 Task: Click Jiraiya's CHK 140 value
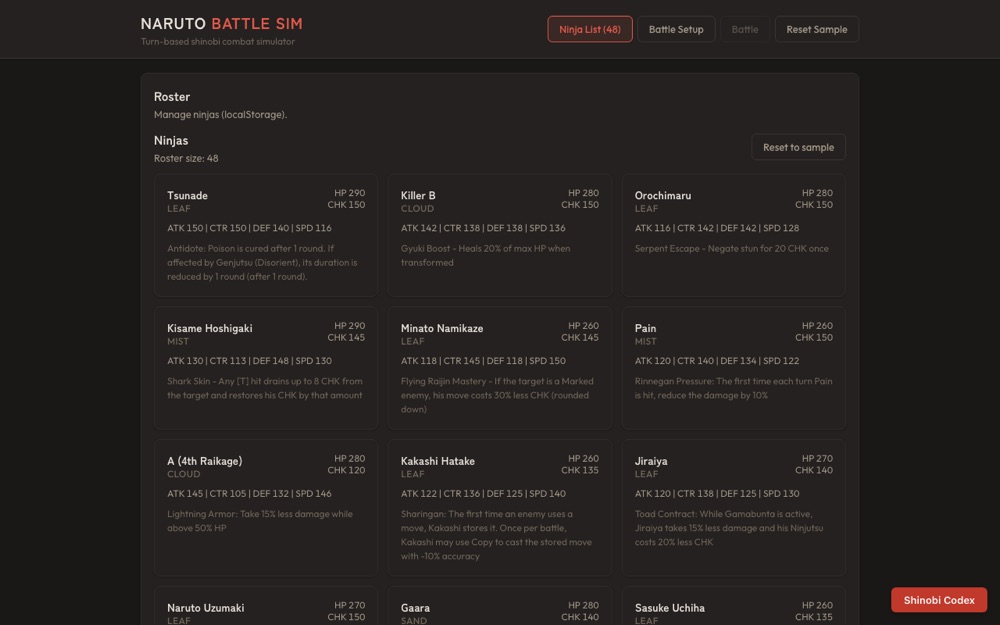(x=814, y=470)
